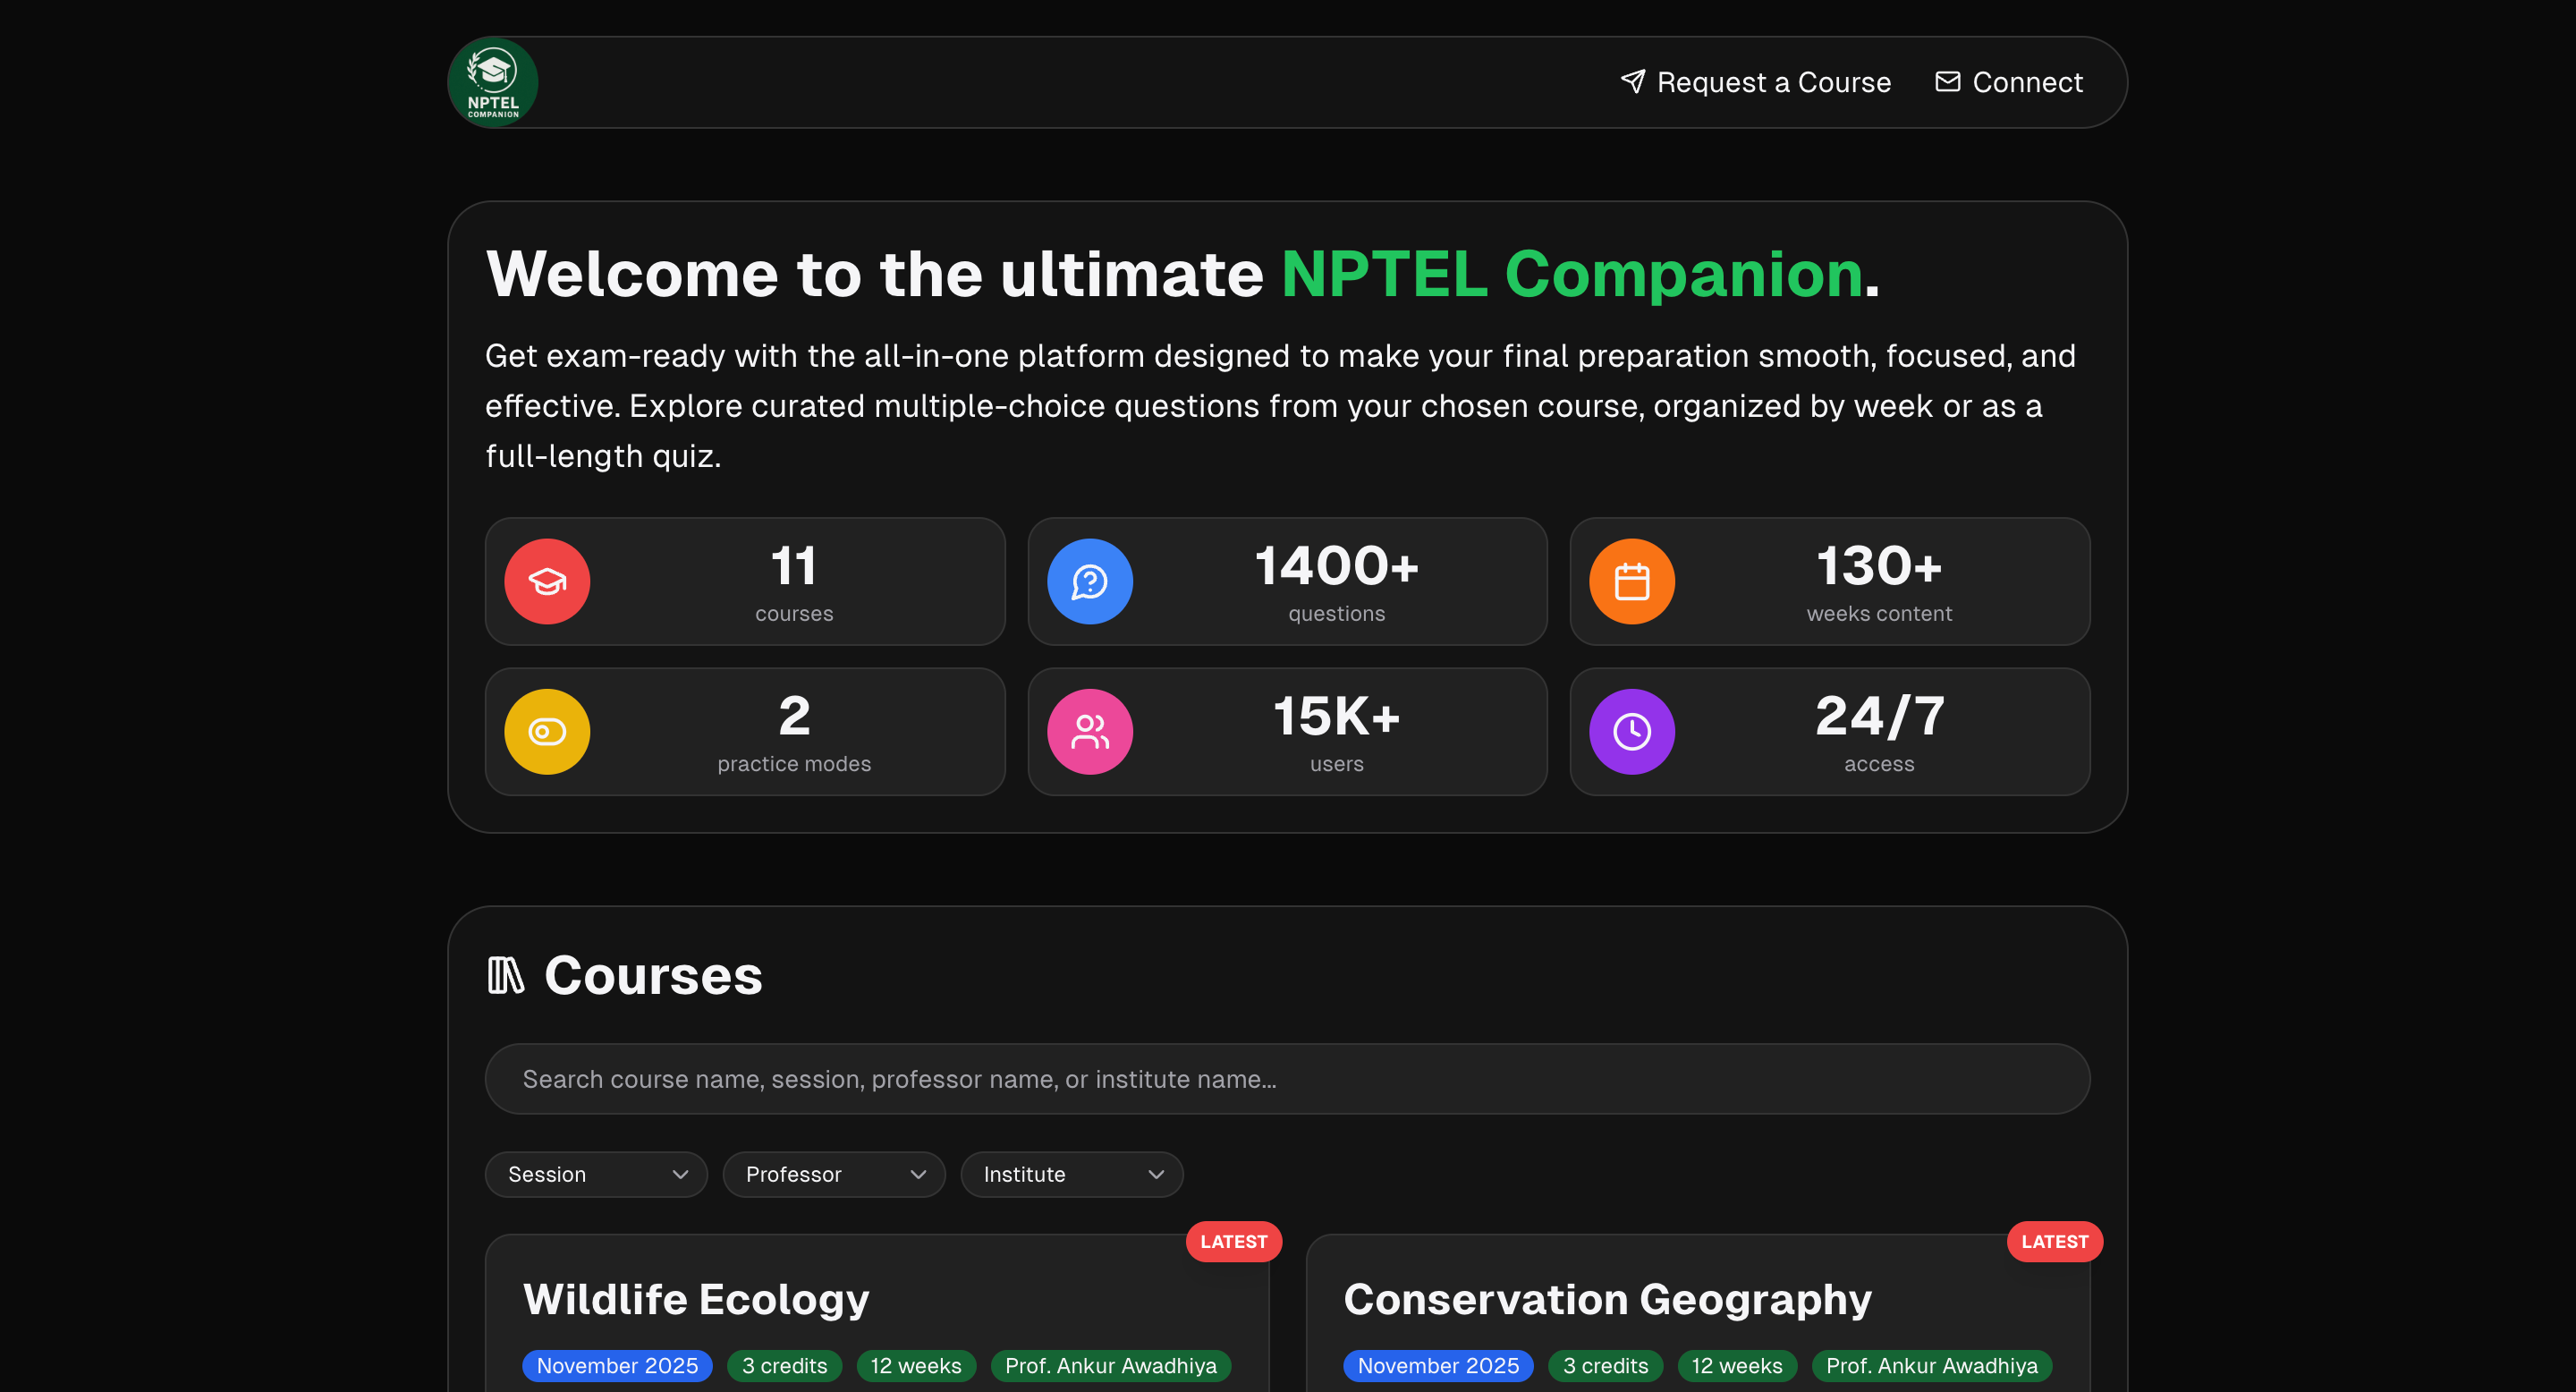This screenshot has width=2576, height=1392.
Task: Click the question bubble icon beside 1400+ questions
Action: click(x=1090, y=581)
